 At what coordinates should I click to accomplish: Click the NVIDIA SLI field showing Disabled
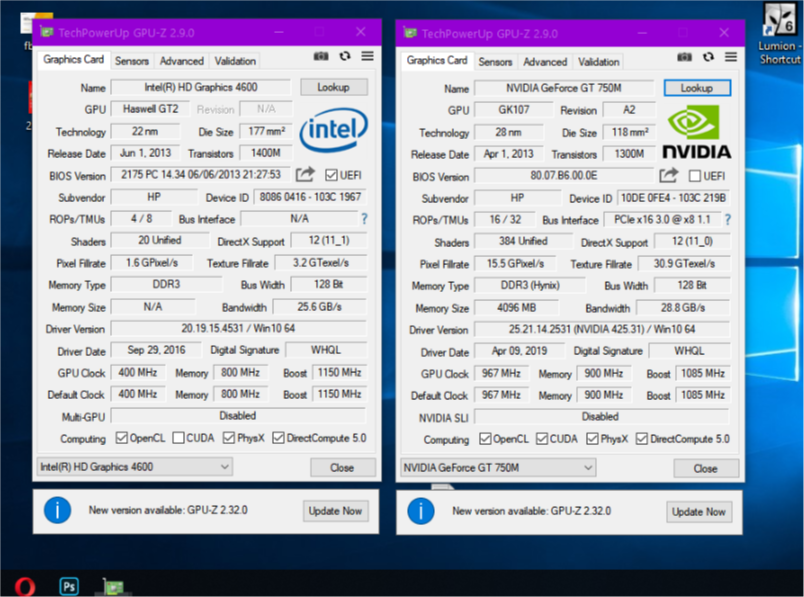point(601,416)
